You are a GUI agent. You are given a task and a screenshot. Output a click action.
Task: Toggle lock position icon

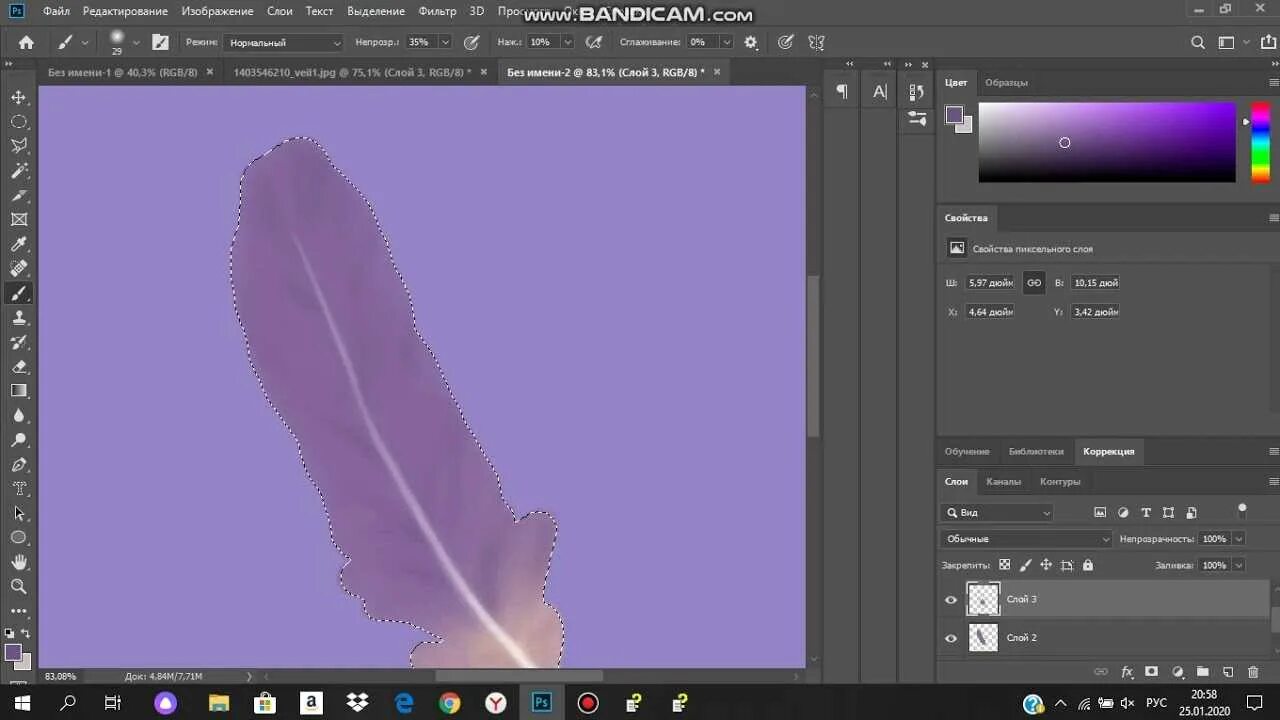click(1046, 565)
